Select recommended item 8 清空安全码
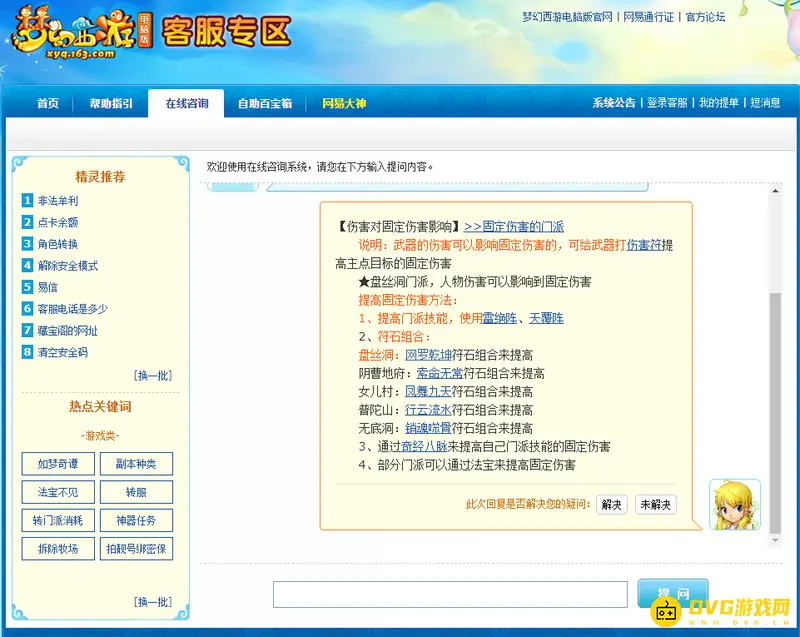The height and width of the screenshot is (637, 800). click(62, 352)
